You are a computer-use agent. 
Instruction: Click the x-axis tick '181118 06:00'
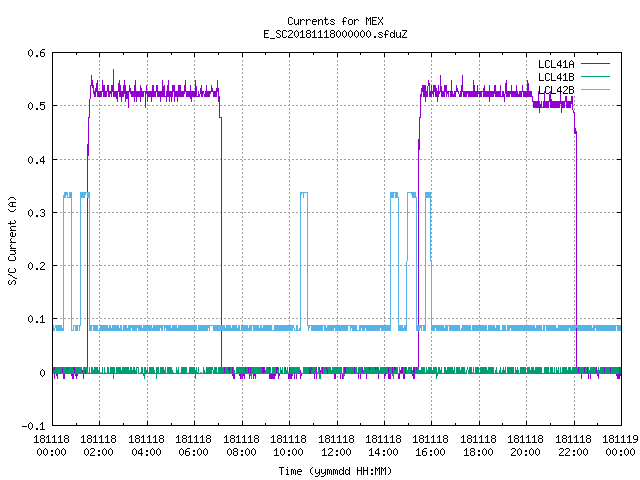[x=193, y=446]
